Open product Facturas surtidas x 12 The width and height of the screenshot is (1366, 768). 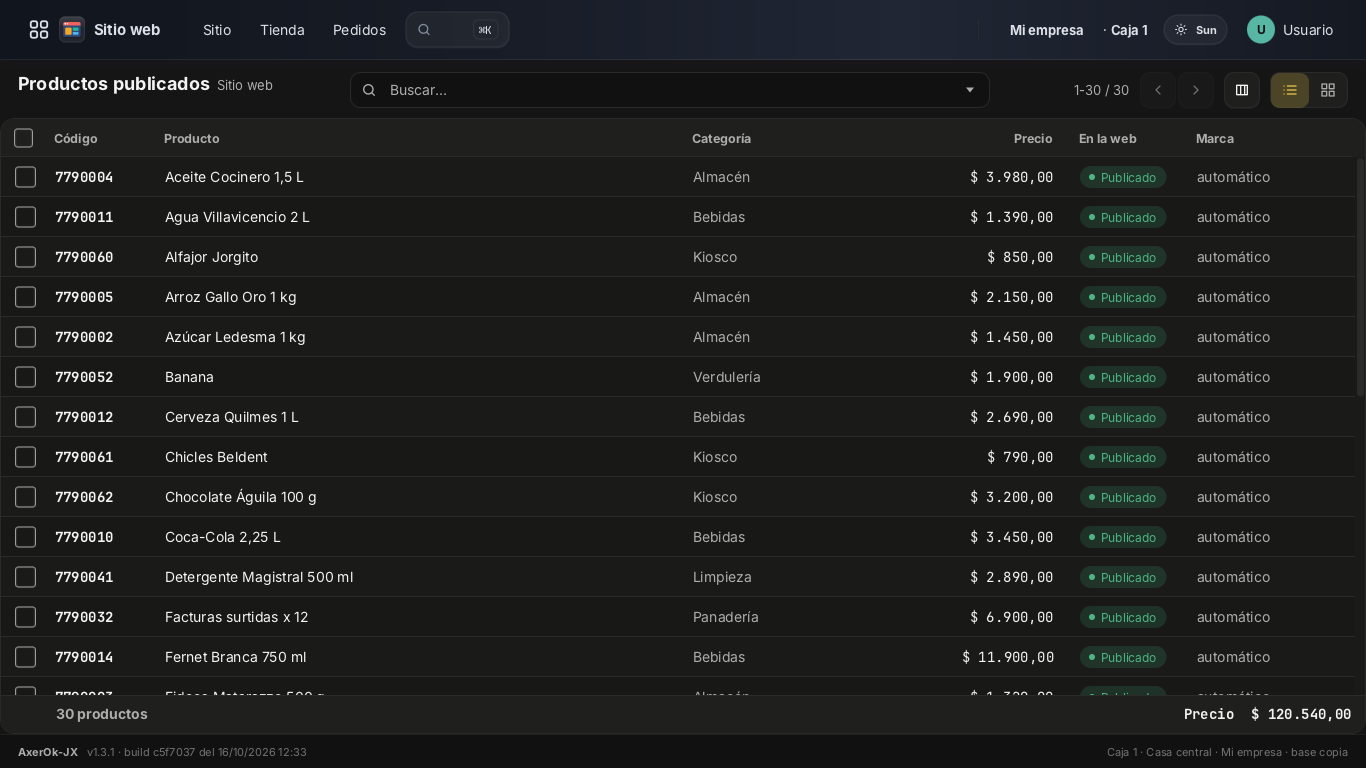[x=237, y=617]
